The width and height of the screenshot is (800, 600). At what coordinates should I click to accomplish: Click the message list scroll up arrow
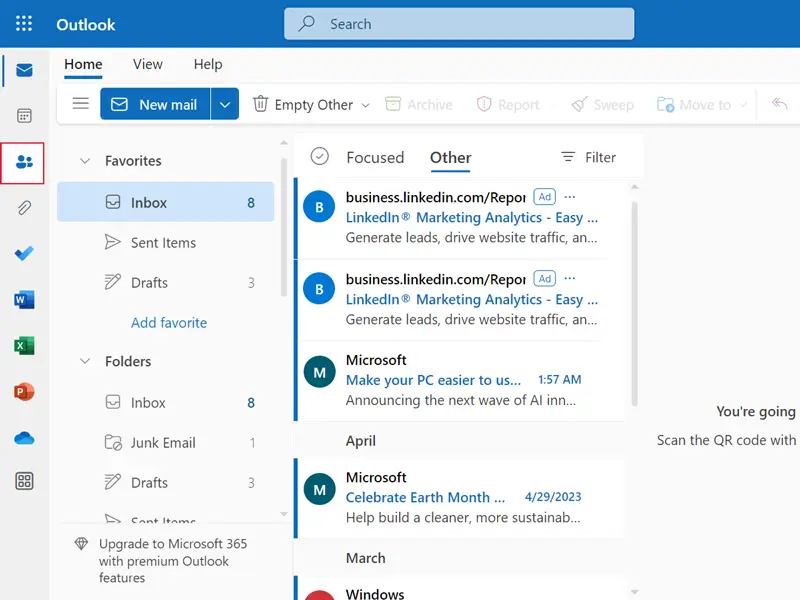[634, 187]
